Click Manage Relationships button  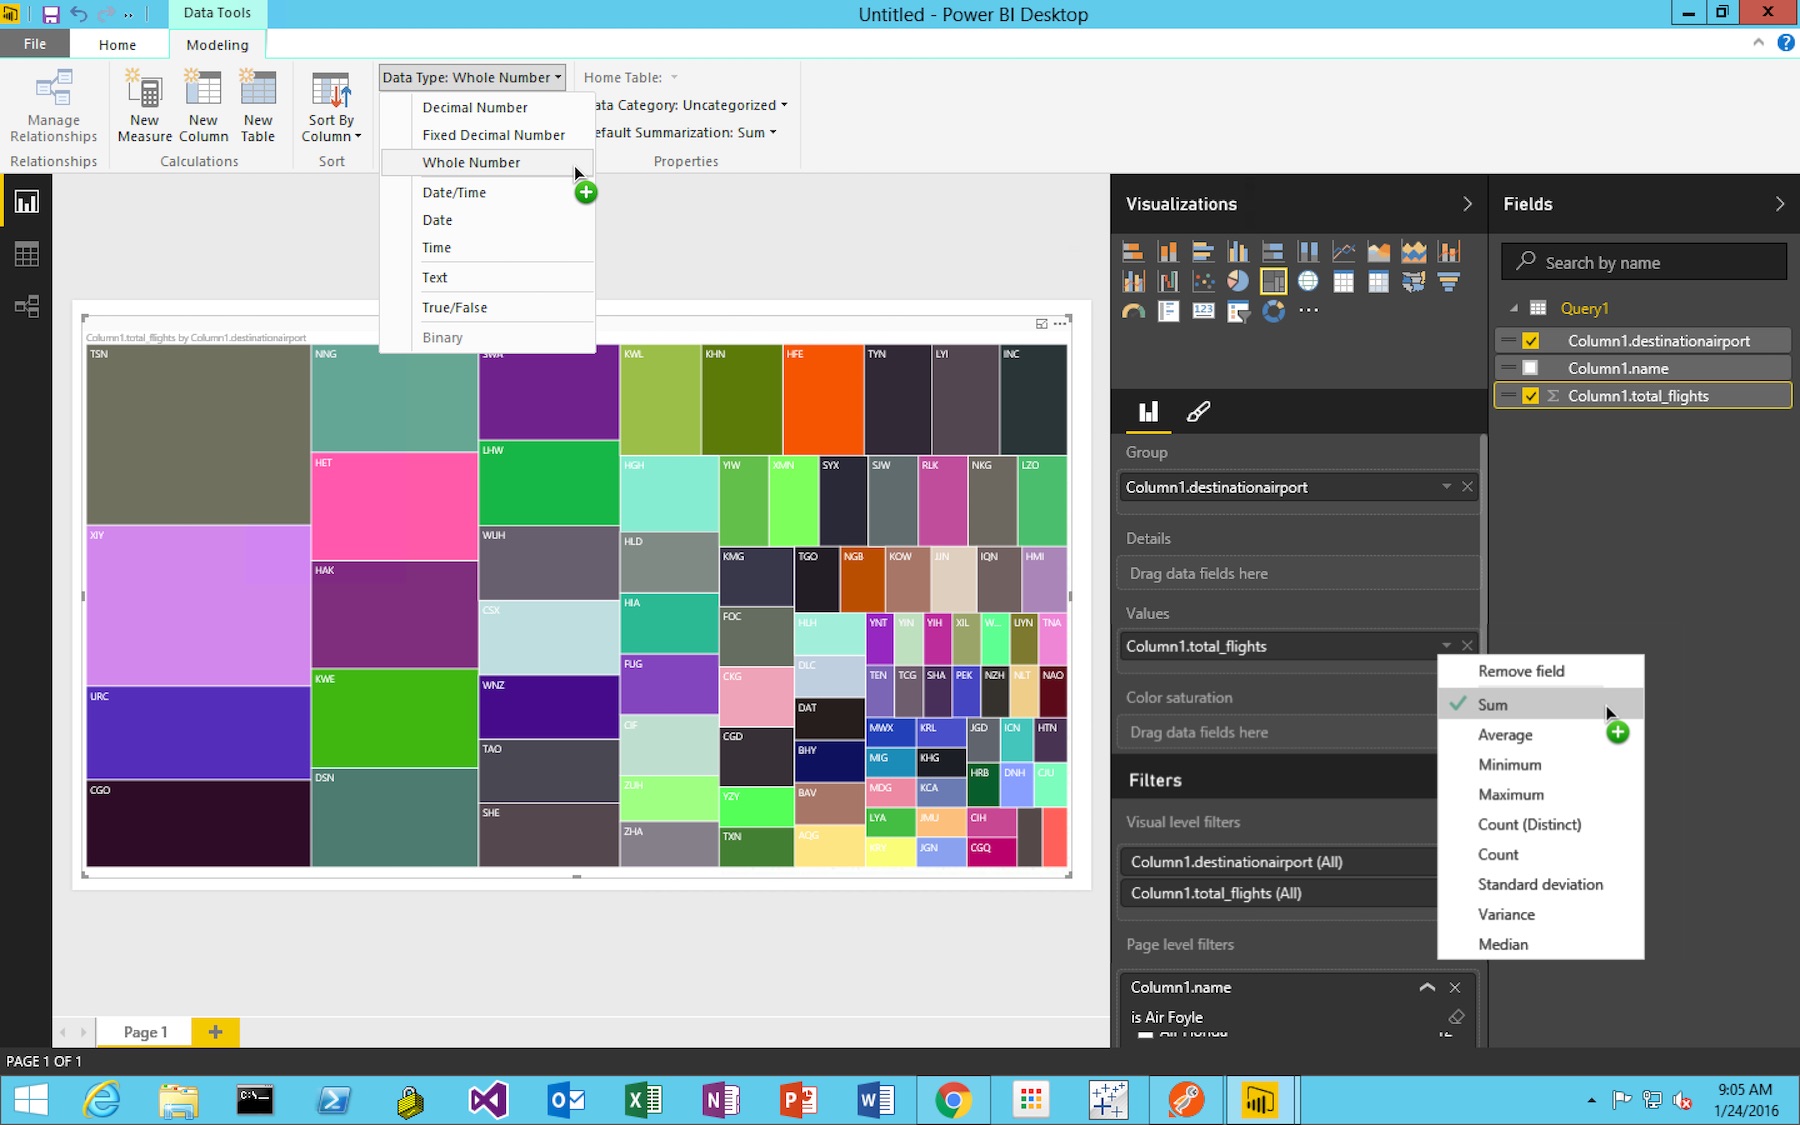[54, 107]
